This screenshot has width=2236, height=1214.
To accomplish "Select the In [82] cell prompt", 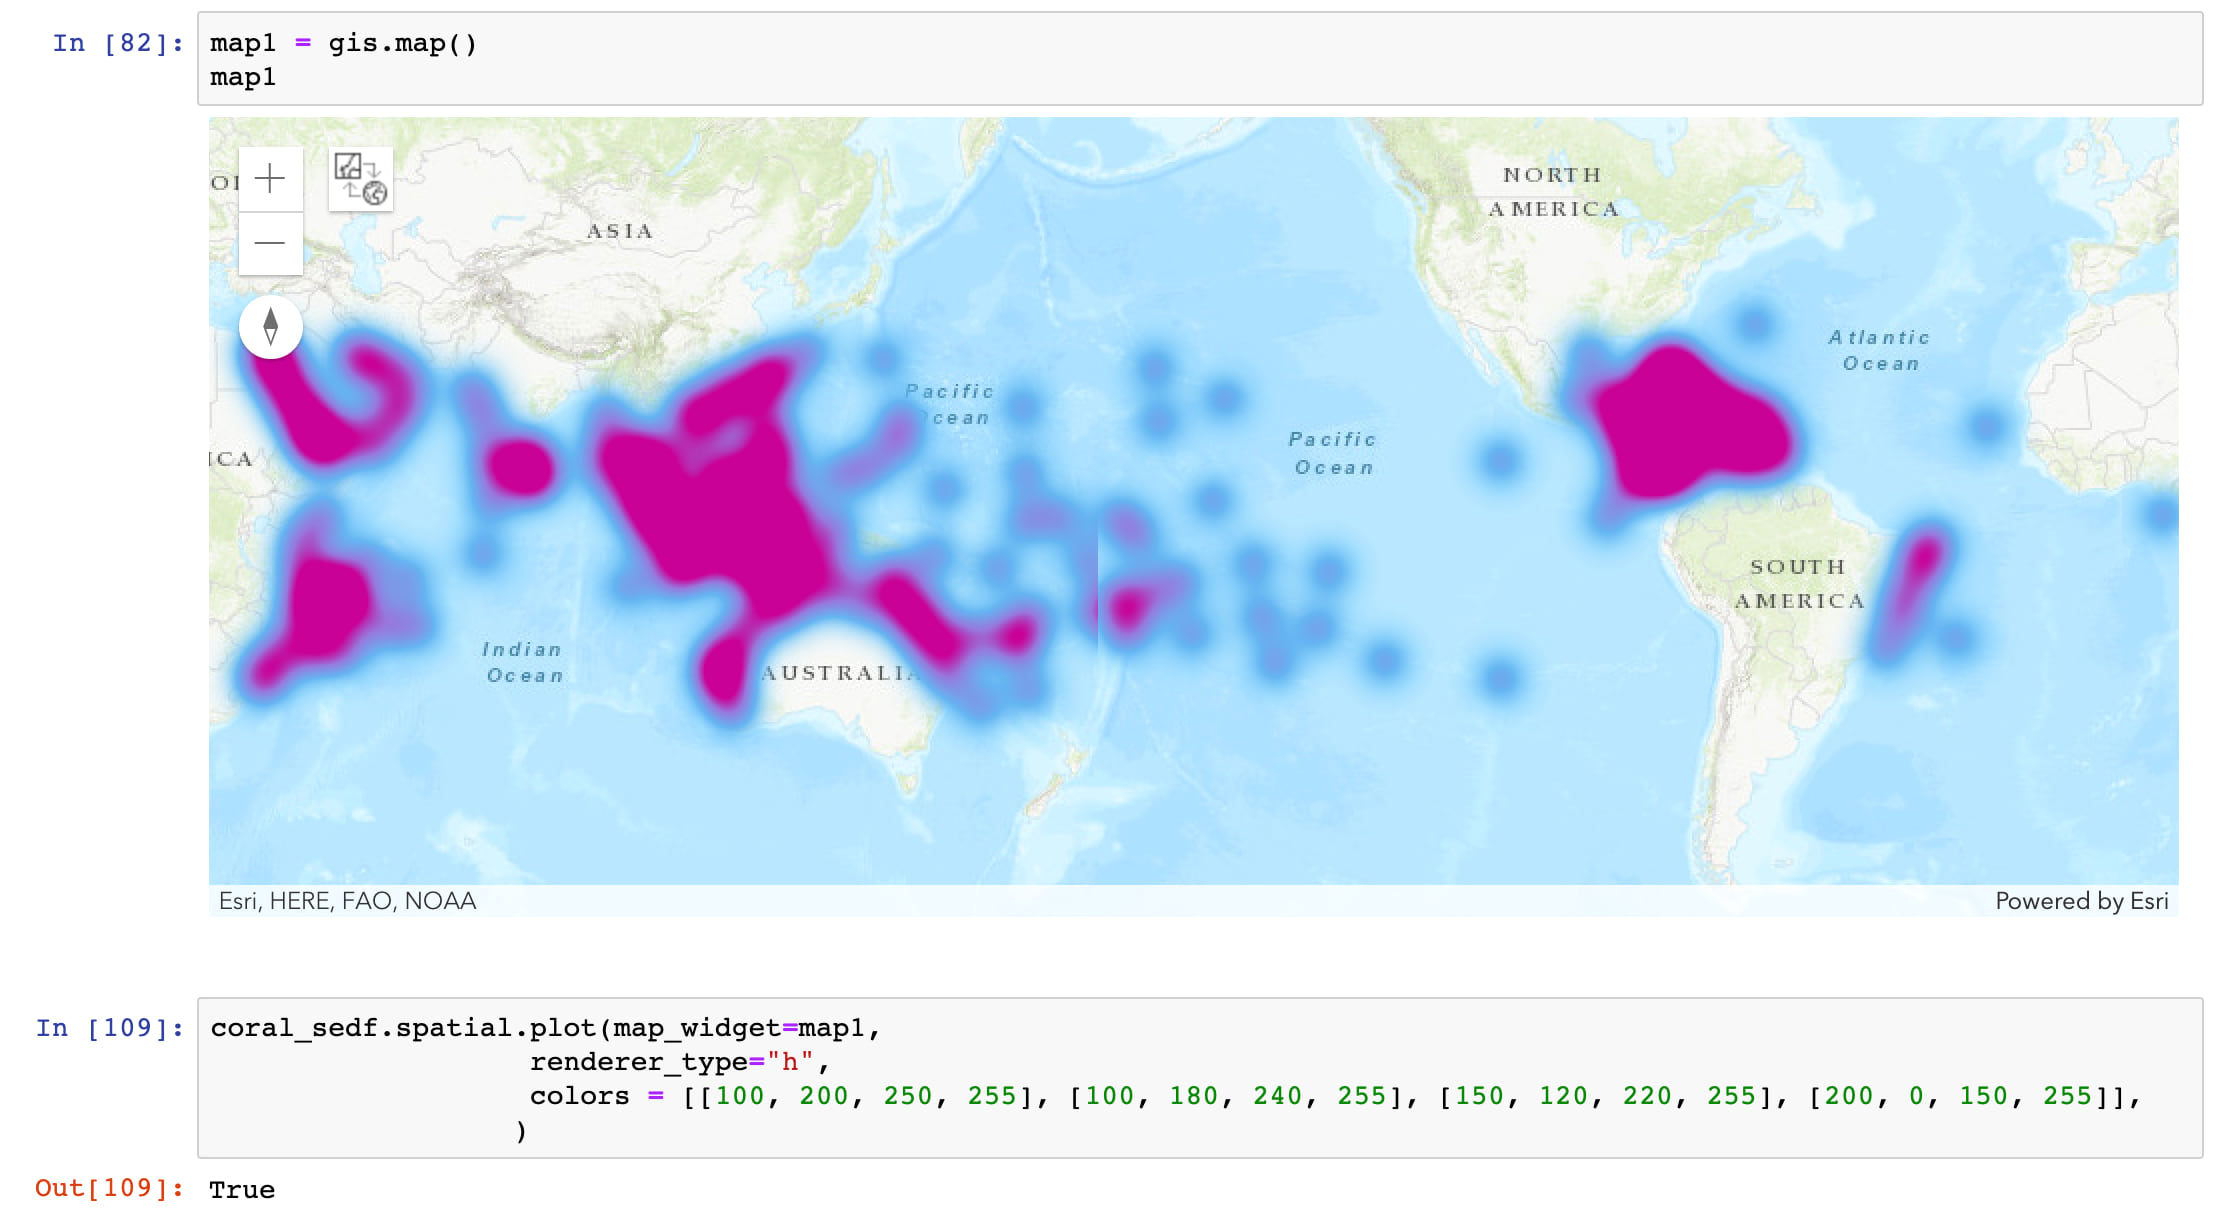I will 118,43.
